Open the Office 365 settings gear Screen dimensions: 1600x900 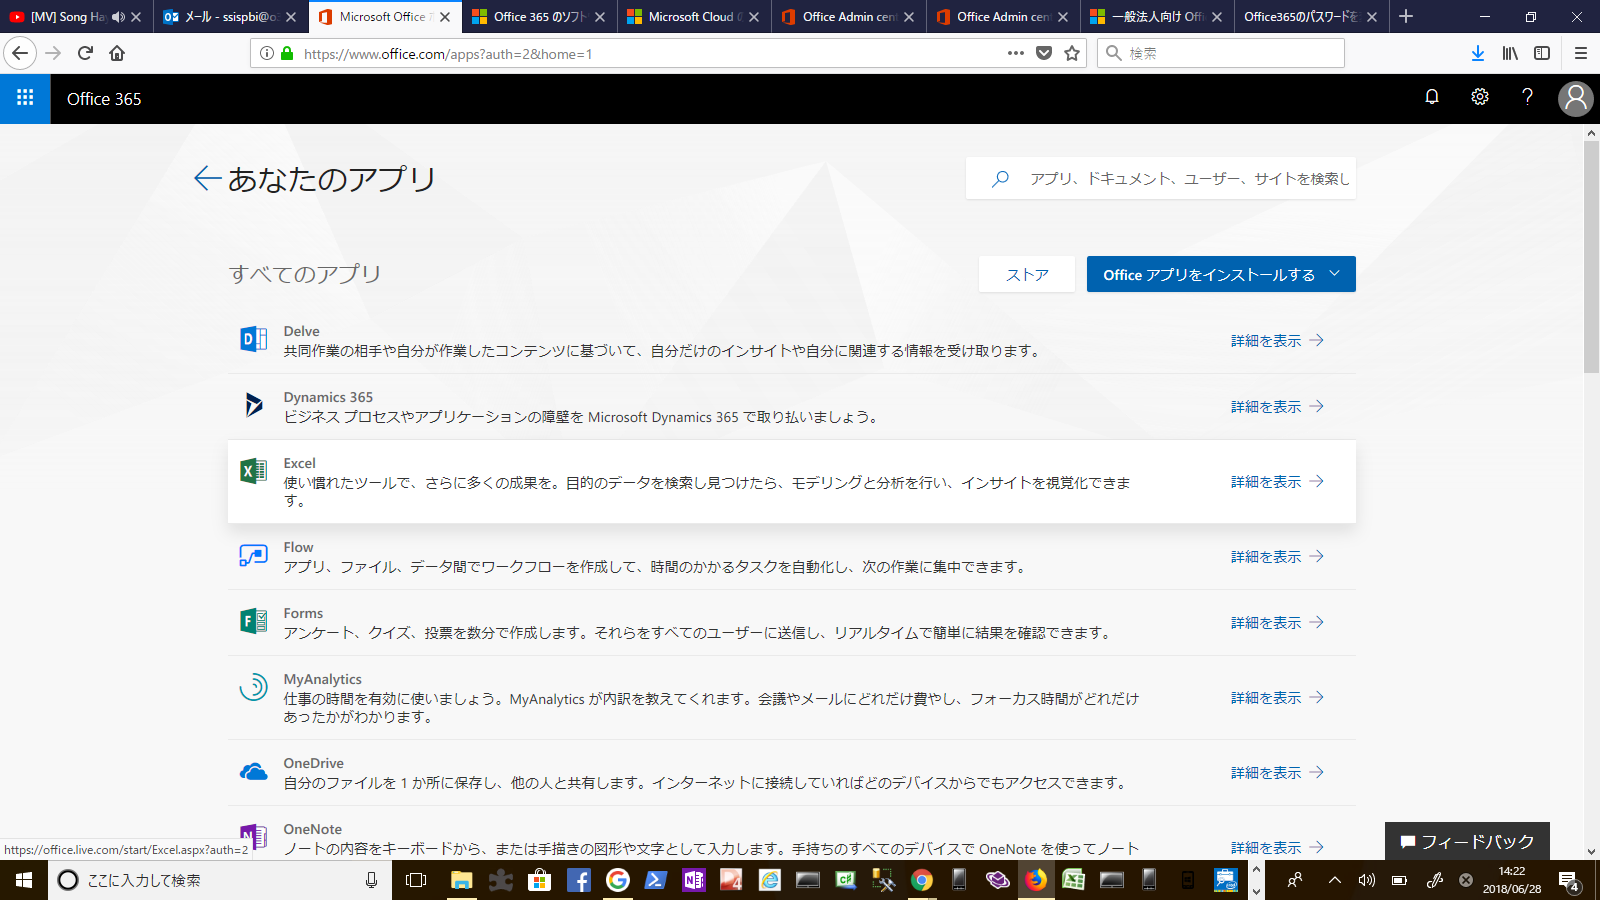pos(1480,97)
